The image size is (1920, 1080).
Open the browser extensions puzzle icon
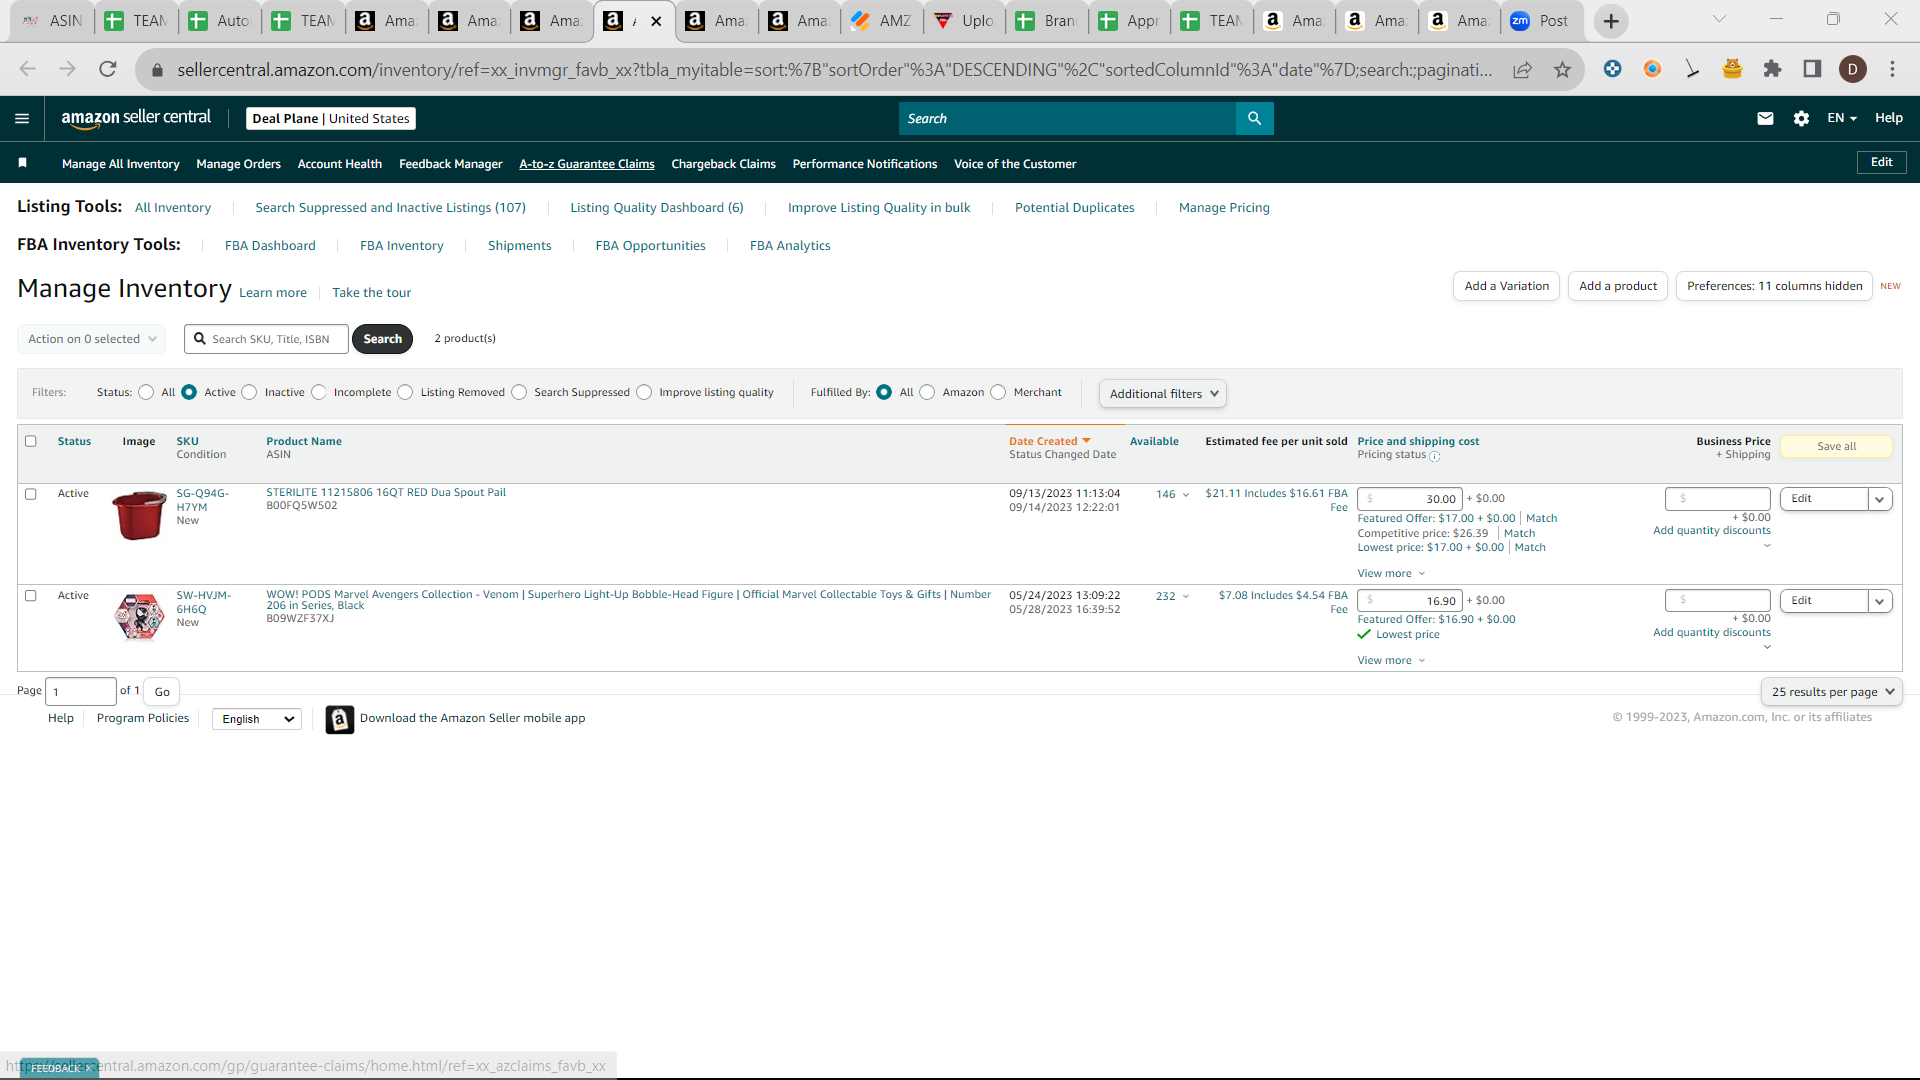(x=1772, y=69)
